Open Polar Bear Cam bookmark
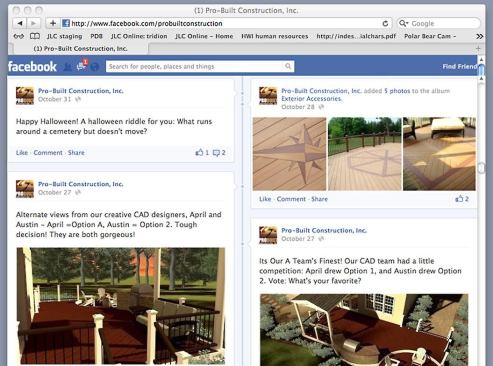The width and height of the screenshot is (493, 366). tap(430, 36)
